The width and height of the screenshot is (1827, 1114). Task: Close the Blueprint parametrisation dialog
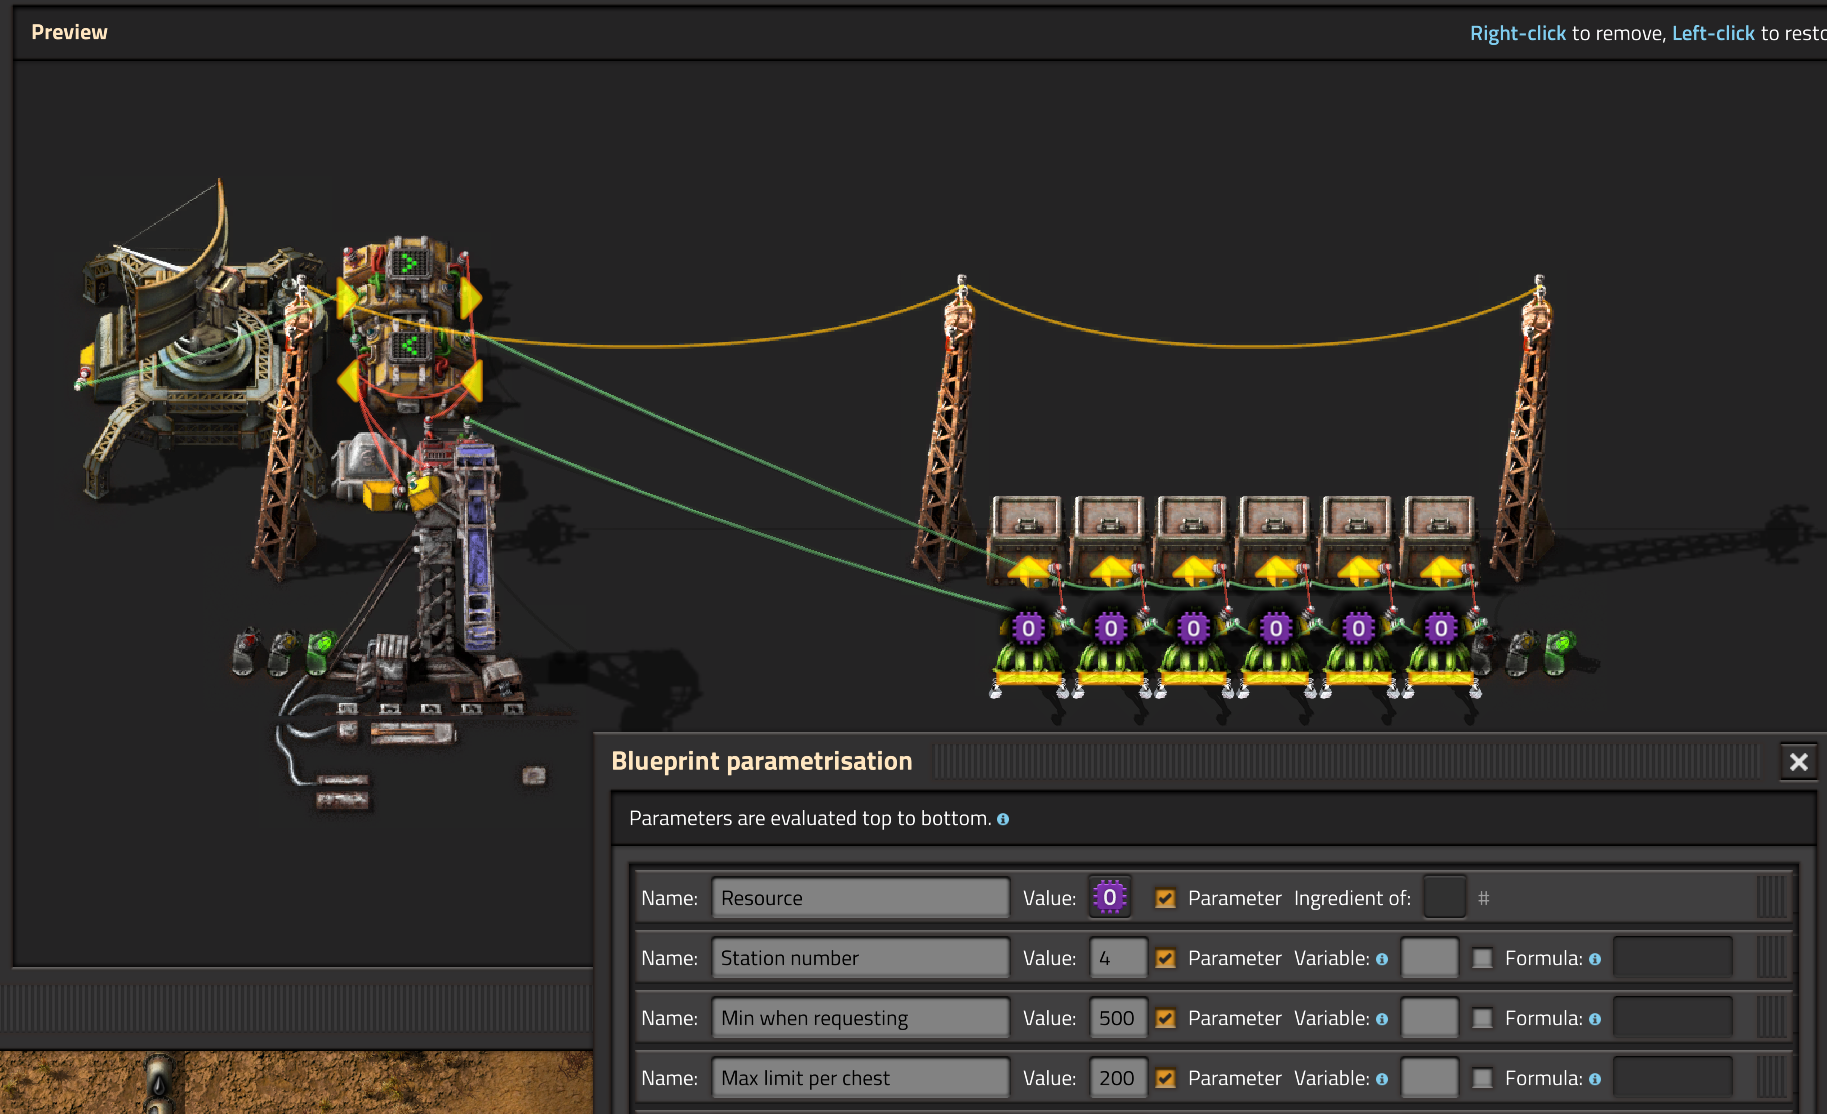coord(1798,762)
